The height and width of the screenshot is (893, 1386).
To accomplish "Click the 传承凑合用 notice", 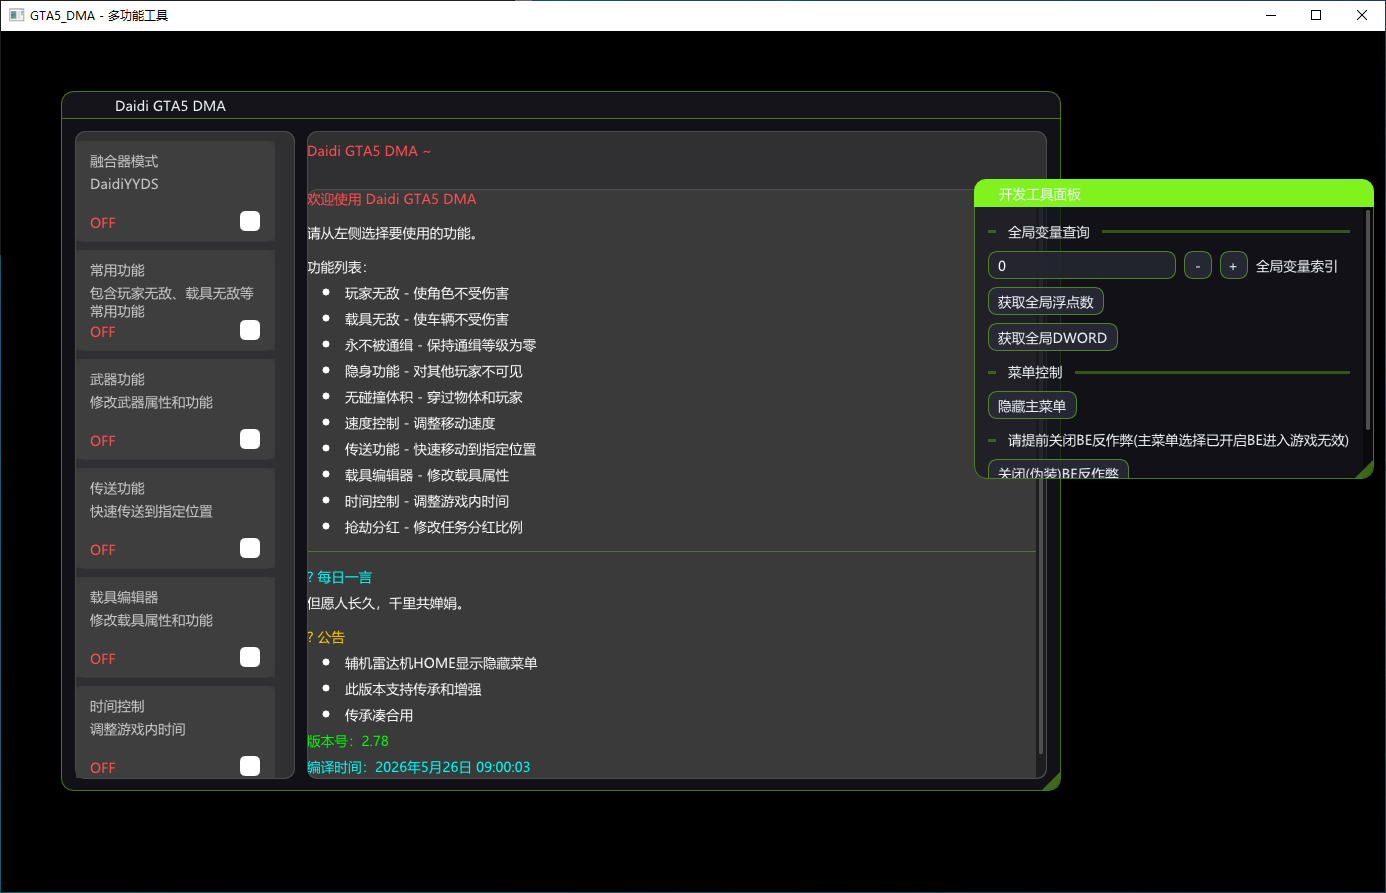I will tap(379, 715).
